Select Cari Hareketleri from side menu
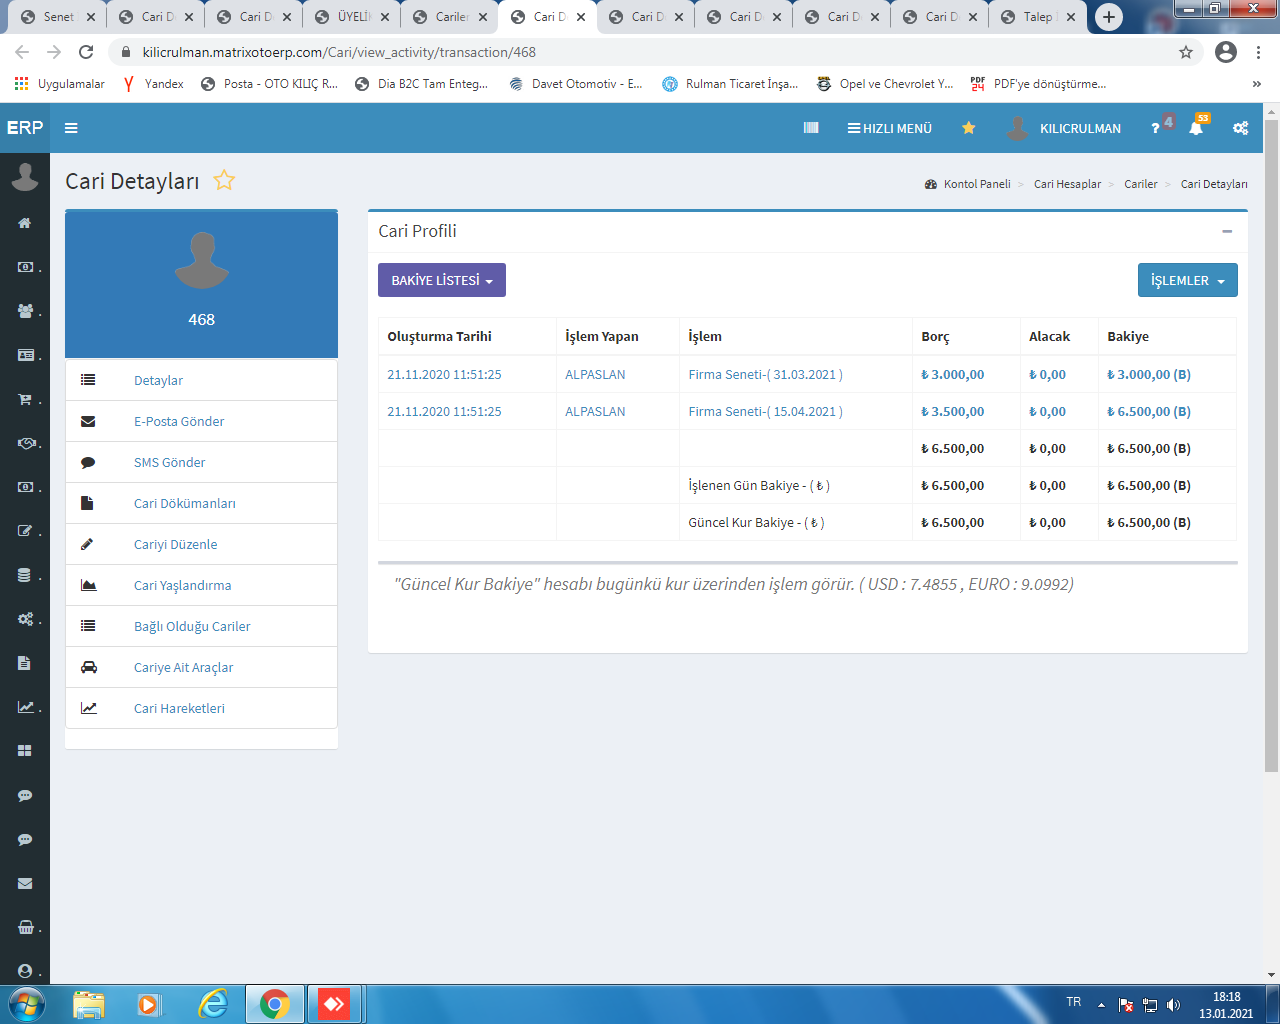Screen dimensions: 1280x1024 179,708
